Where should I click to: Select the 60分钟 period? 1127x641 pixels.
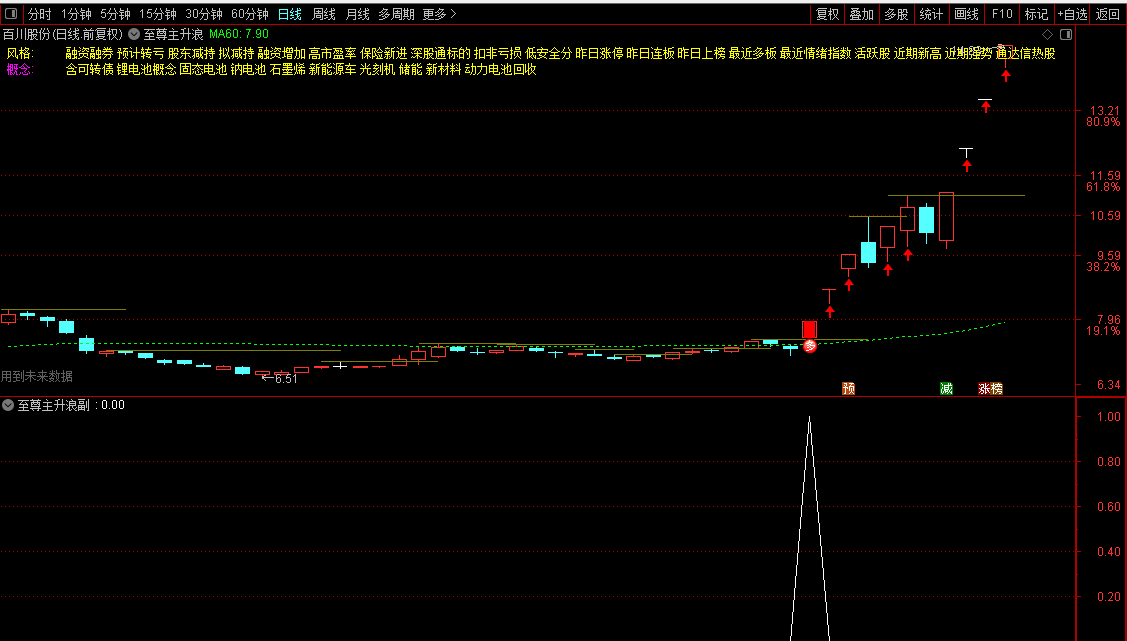pyautogui.click(x=249, y=14)
